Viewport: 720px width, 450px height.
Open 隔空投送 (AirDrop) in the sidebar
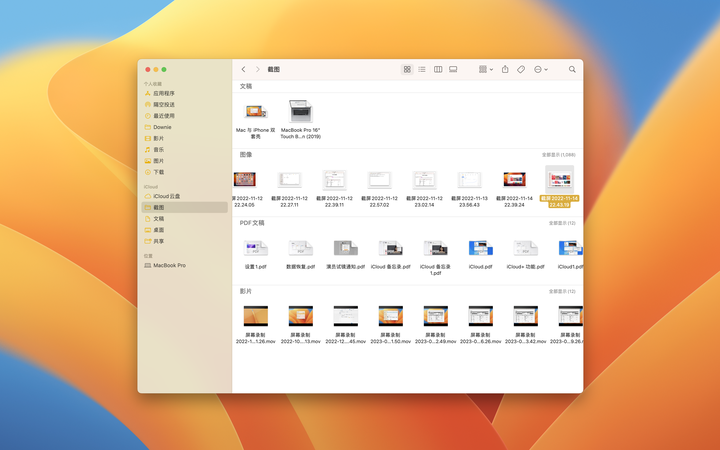(185, 105)
